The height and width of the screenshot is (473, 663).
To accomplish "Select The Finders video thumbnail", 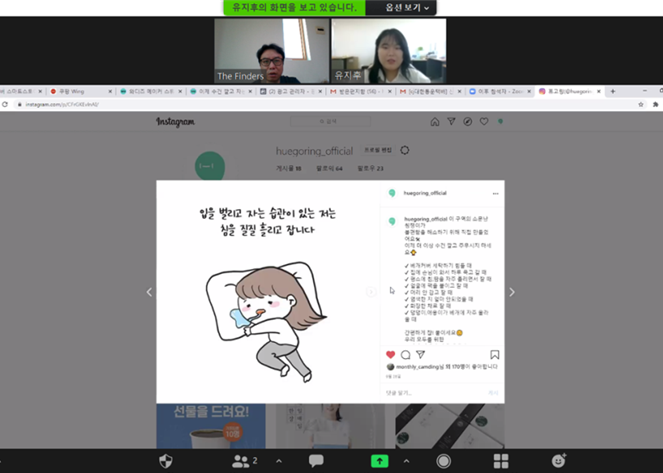I will coord(271,51).
